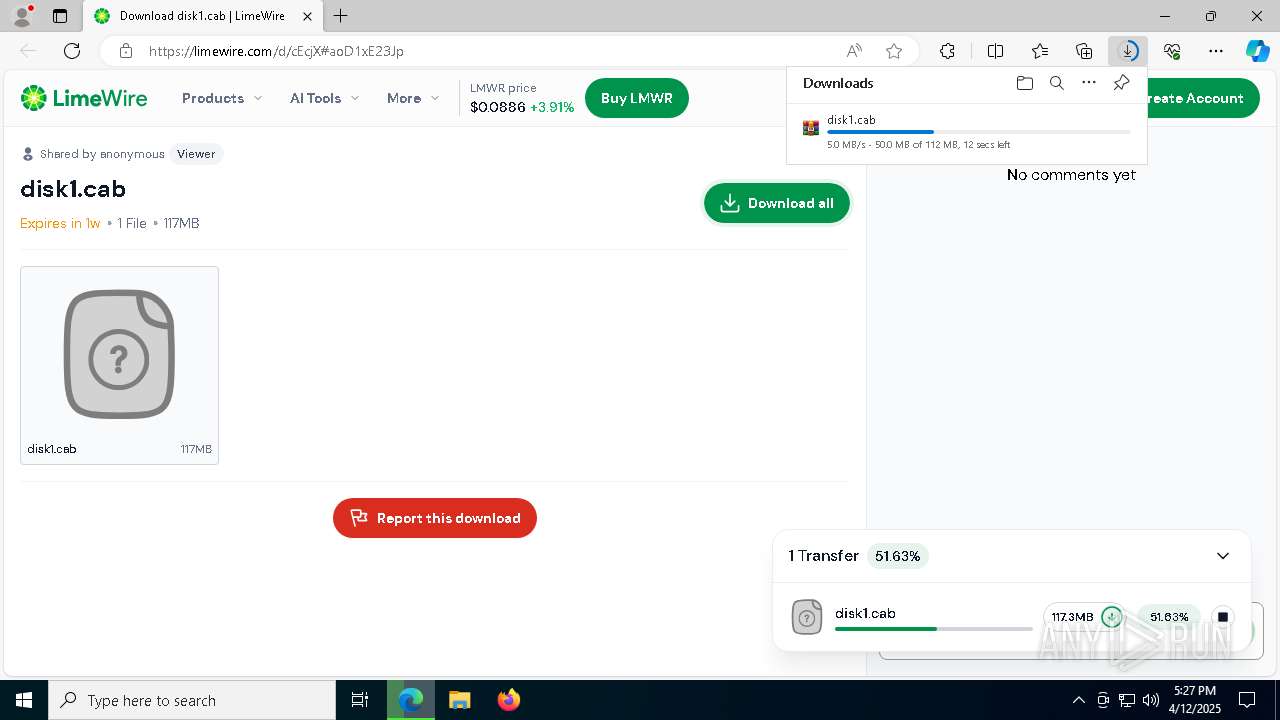Viewport: 1280px width, 720px height.
Task: Click the LimeWire transfer progress bar
Action: click(933, 629)
